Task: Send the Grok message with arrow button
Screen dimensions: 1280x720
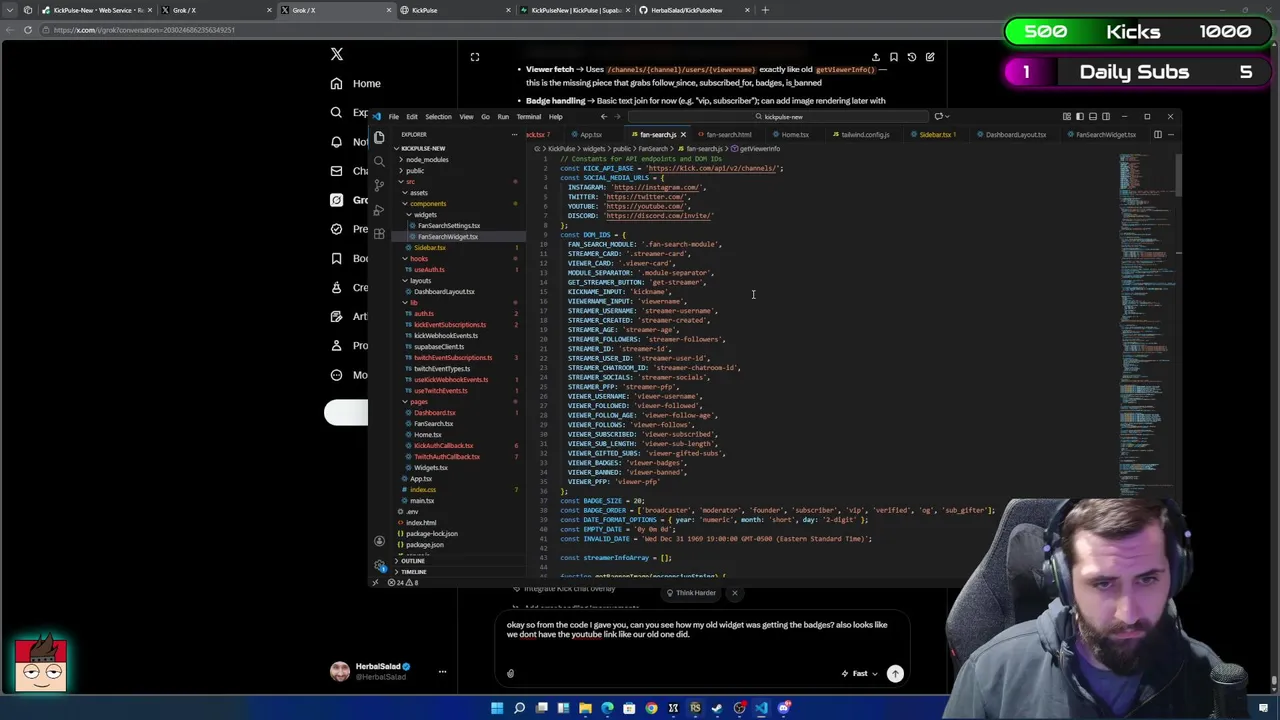Action: coord(895,673)
